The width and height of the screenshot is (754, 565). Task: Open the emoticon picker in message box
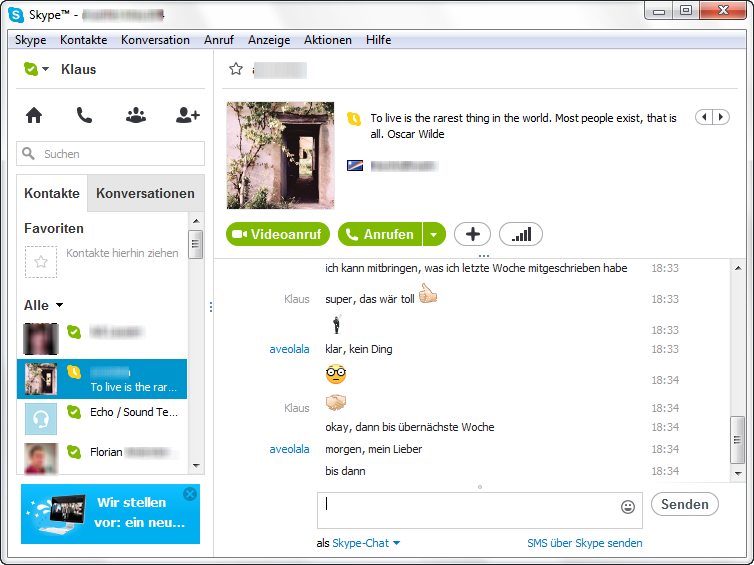[628, 507]
